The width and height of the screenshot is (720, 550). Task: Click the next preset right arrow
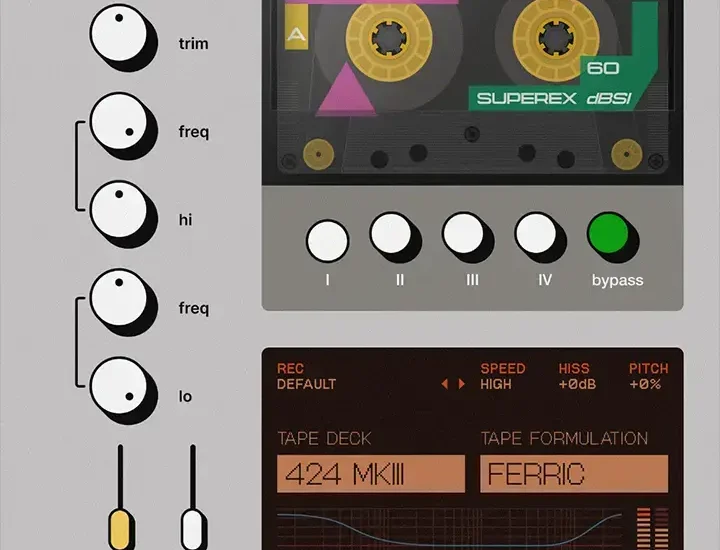pos(461,384)
